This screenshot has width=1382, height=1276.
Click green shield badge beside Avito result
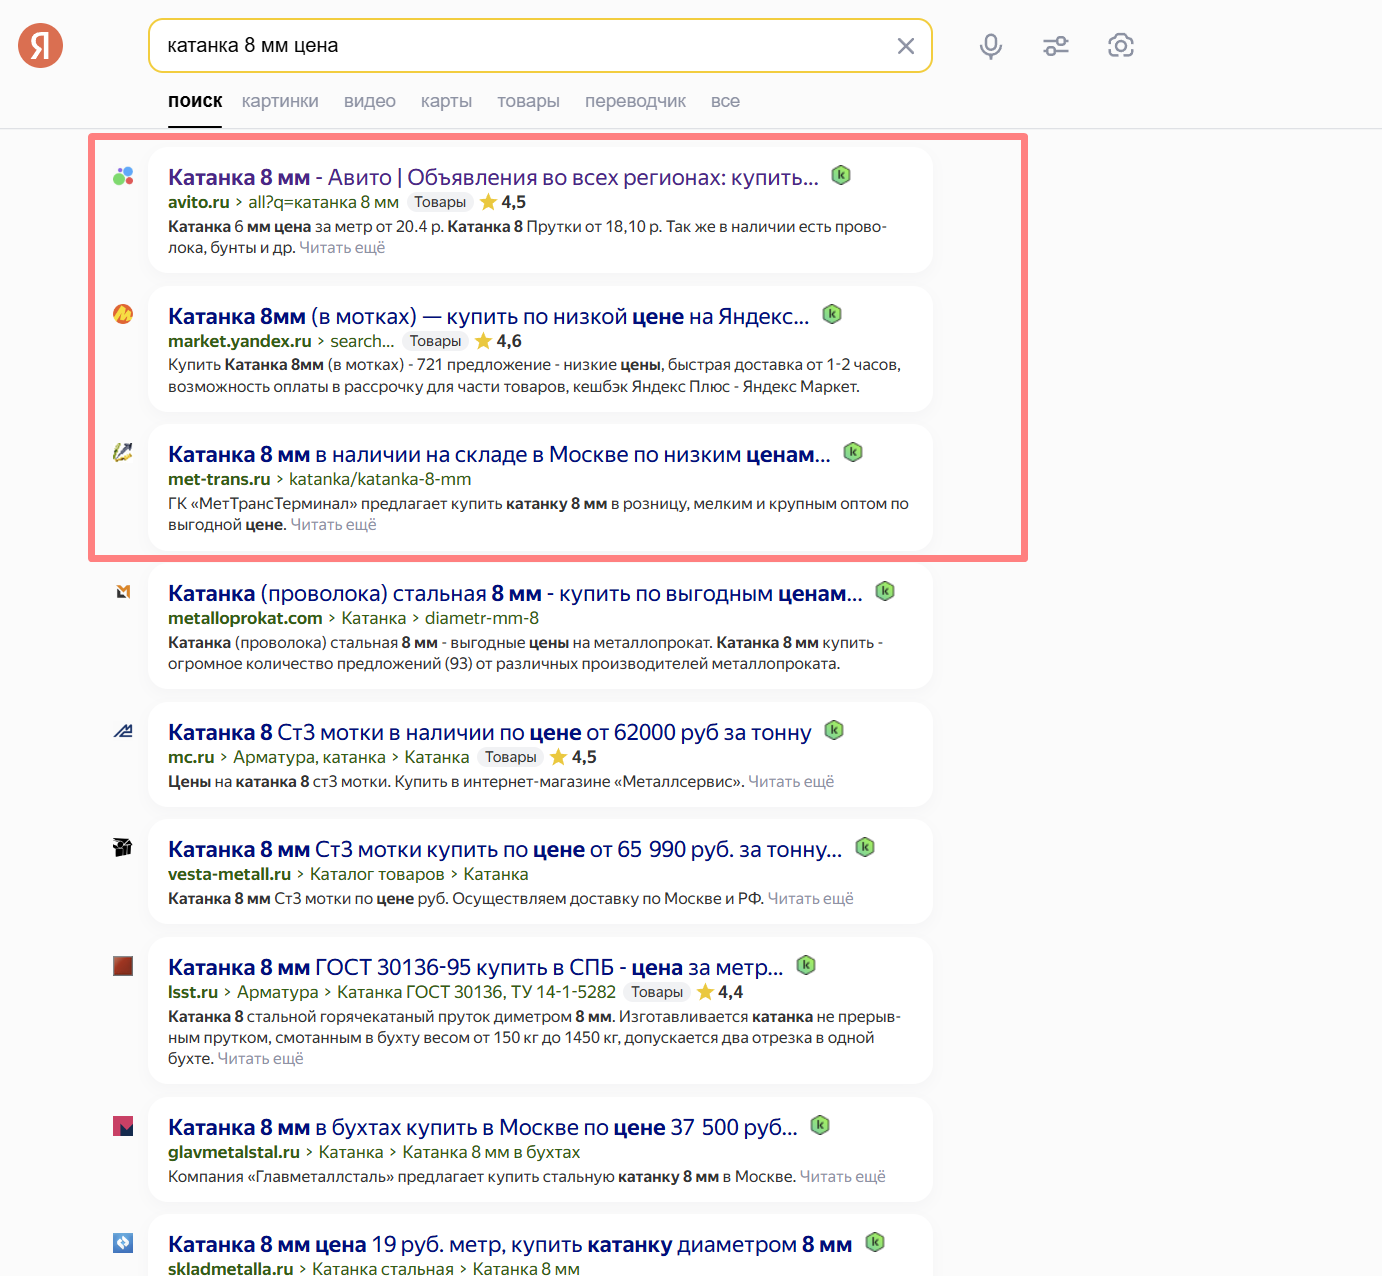[x=841, y=175]
